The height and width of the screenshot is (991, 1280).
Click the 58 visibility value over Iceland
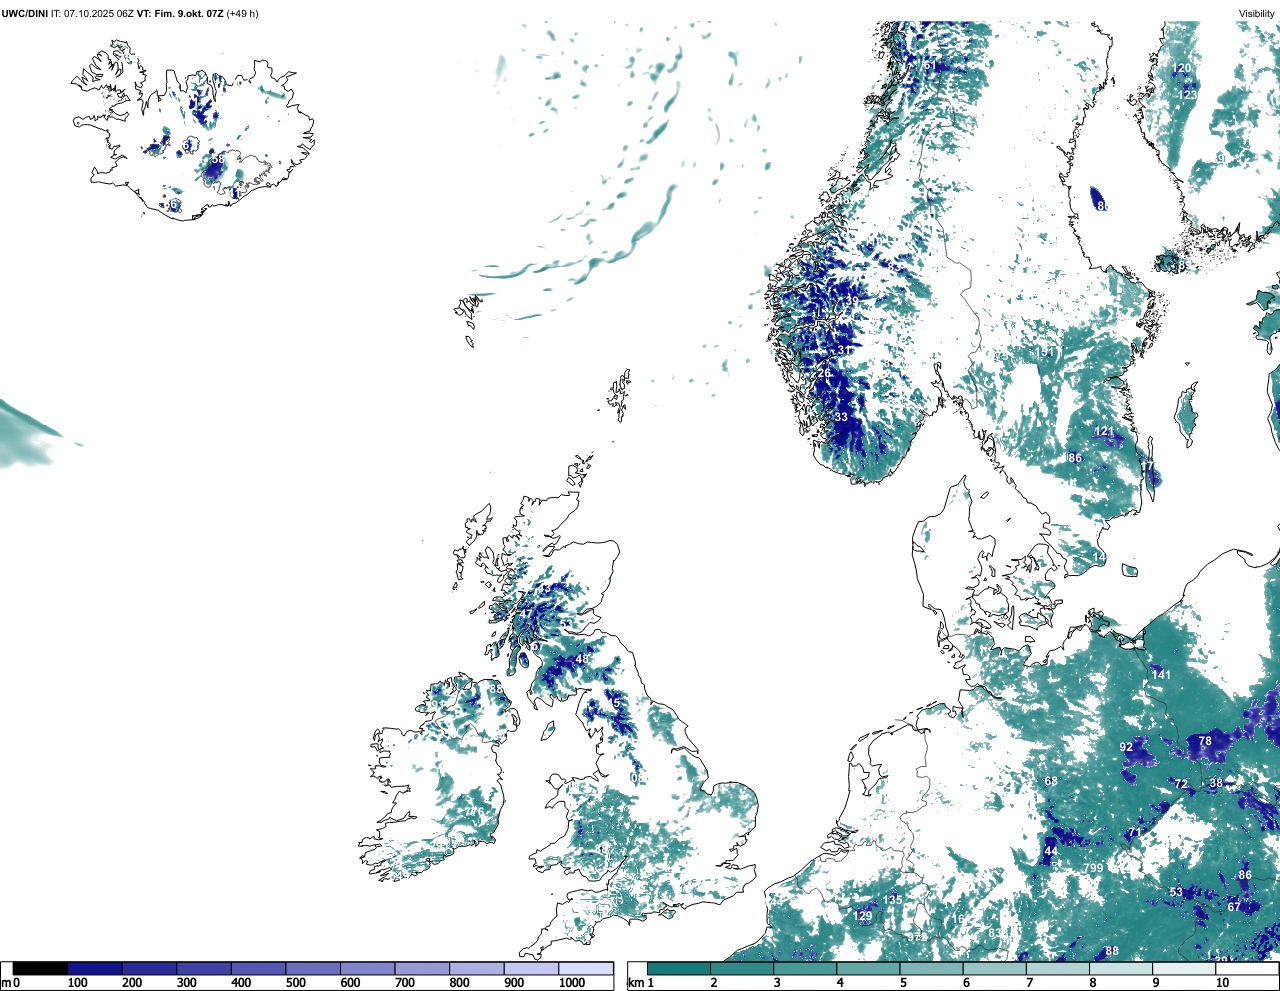tap(218, 160)
